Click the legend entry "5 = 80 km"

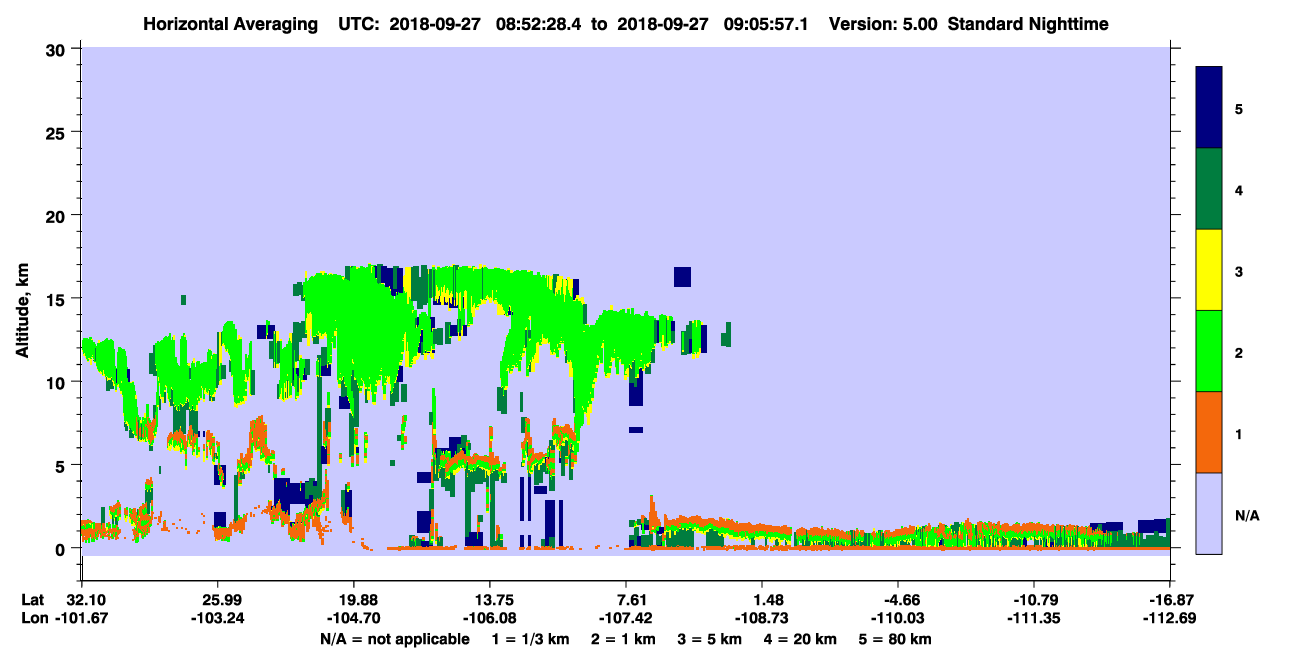pyautogui.click(x=896, y=639)
